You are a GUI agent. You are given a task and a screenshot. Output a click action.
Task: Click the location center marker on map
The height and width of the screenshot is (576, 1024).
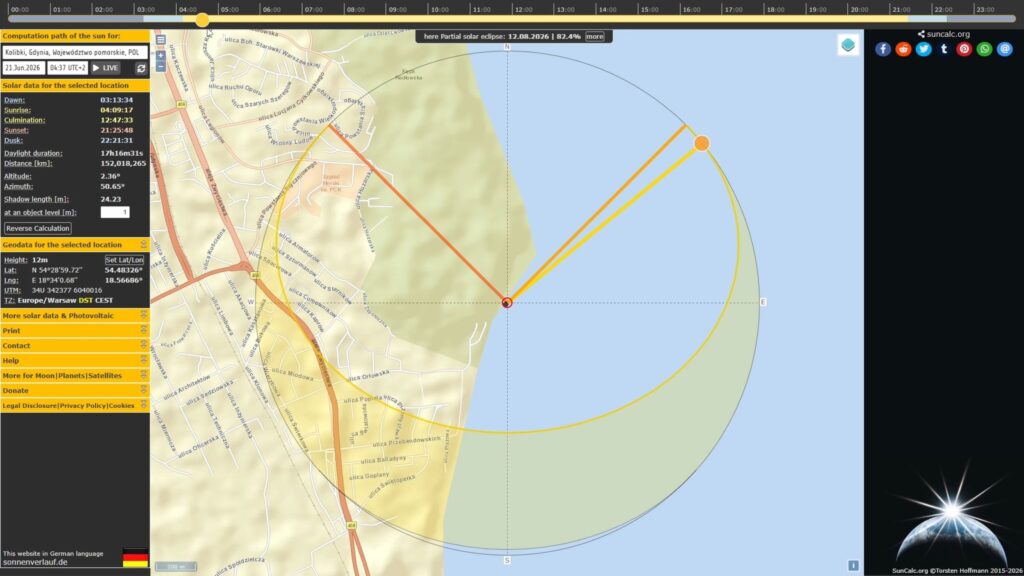coord(507,302)
